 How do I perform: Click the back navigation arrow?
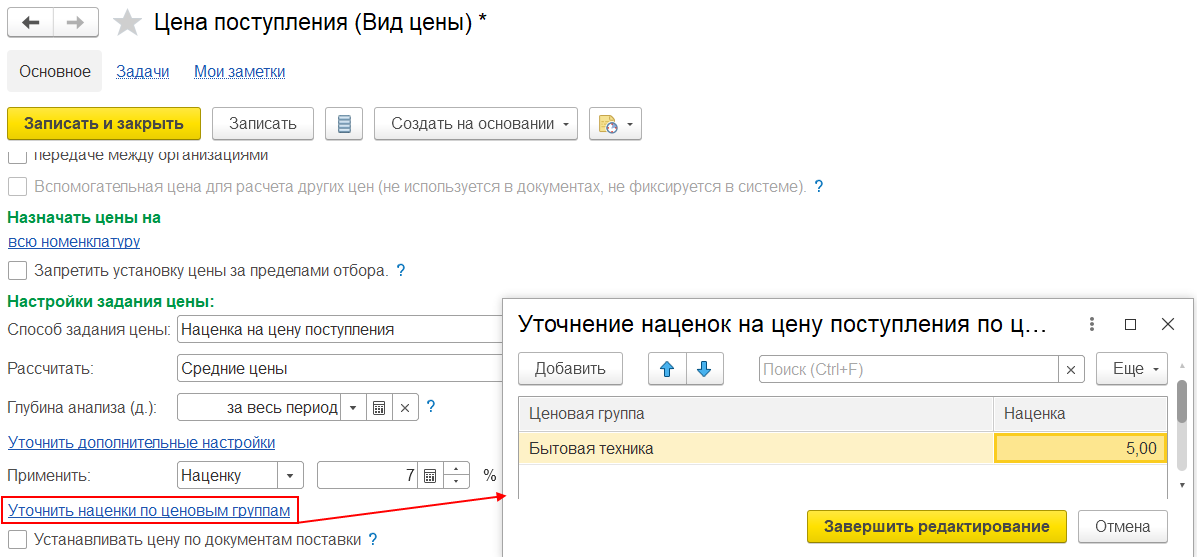click(x=30, y=22)
